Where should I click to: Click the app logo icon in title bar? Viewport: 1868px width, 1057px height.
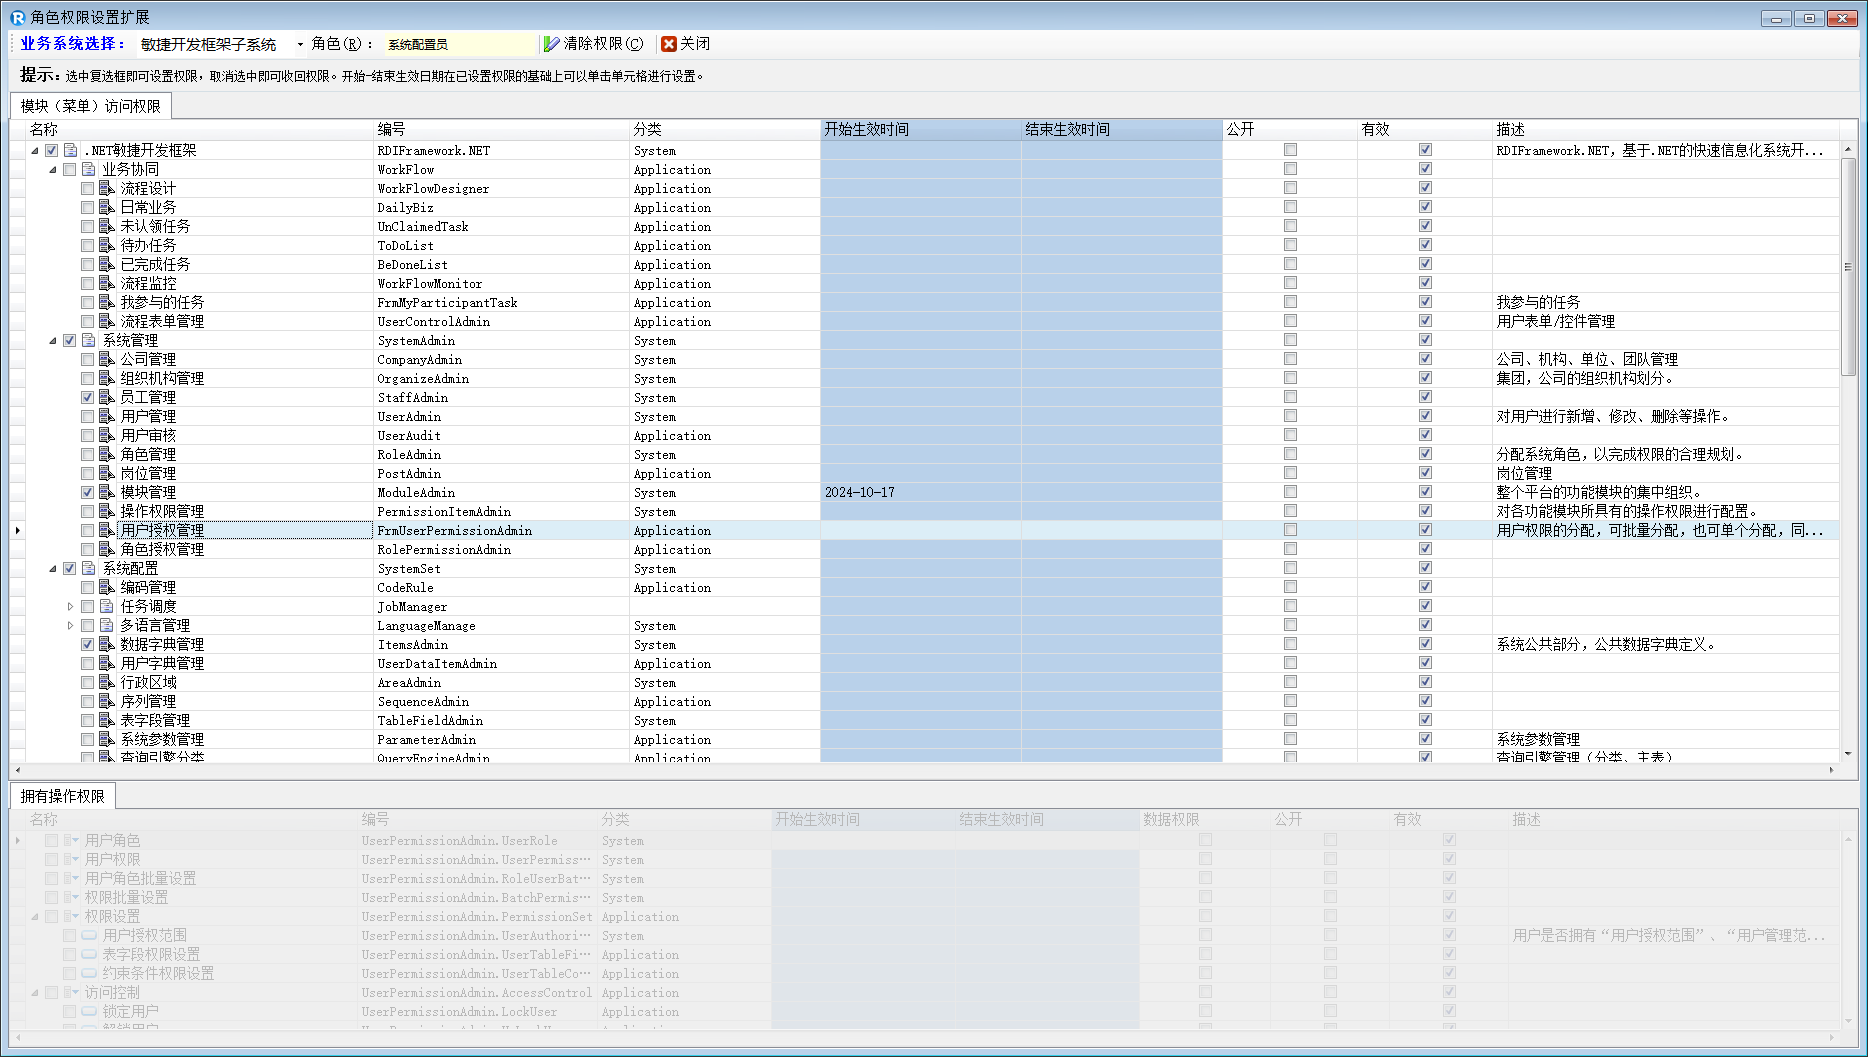click(17, 17)
